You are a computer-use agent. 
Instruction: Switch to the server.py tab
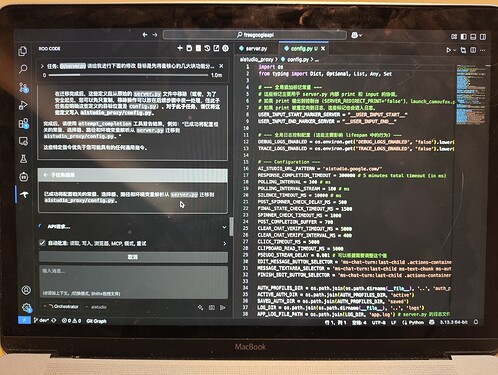point(253,49)
